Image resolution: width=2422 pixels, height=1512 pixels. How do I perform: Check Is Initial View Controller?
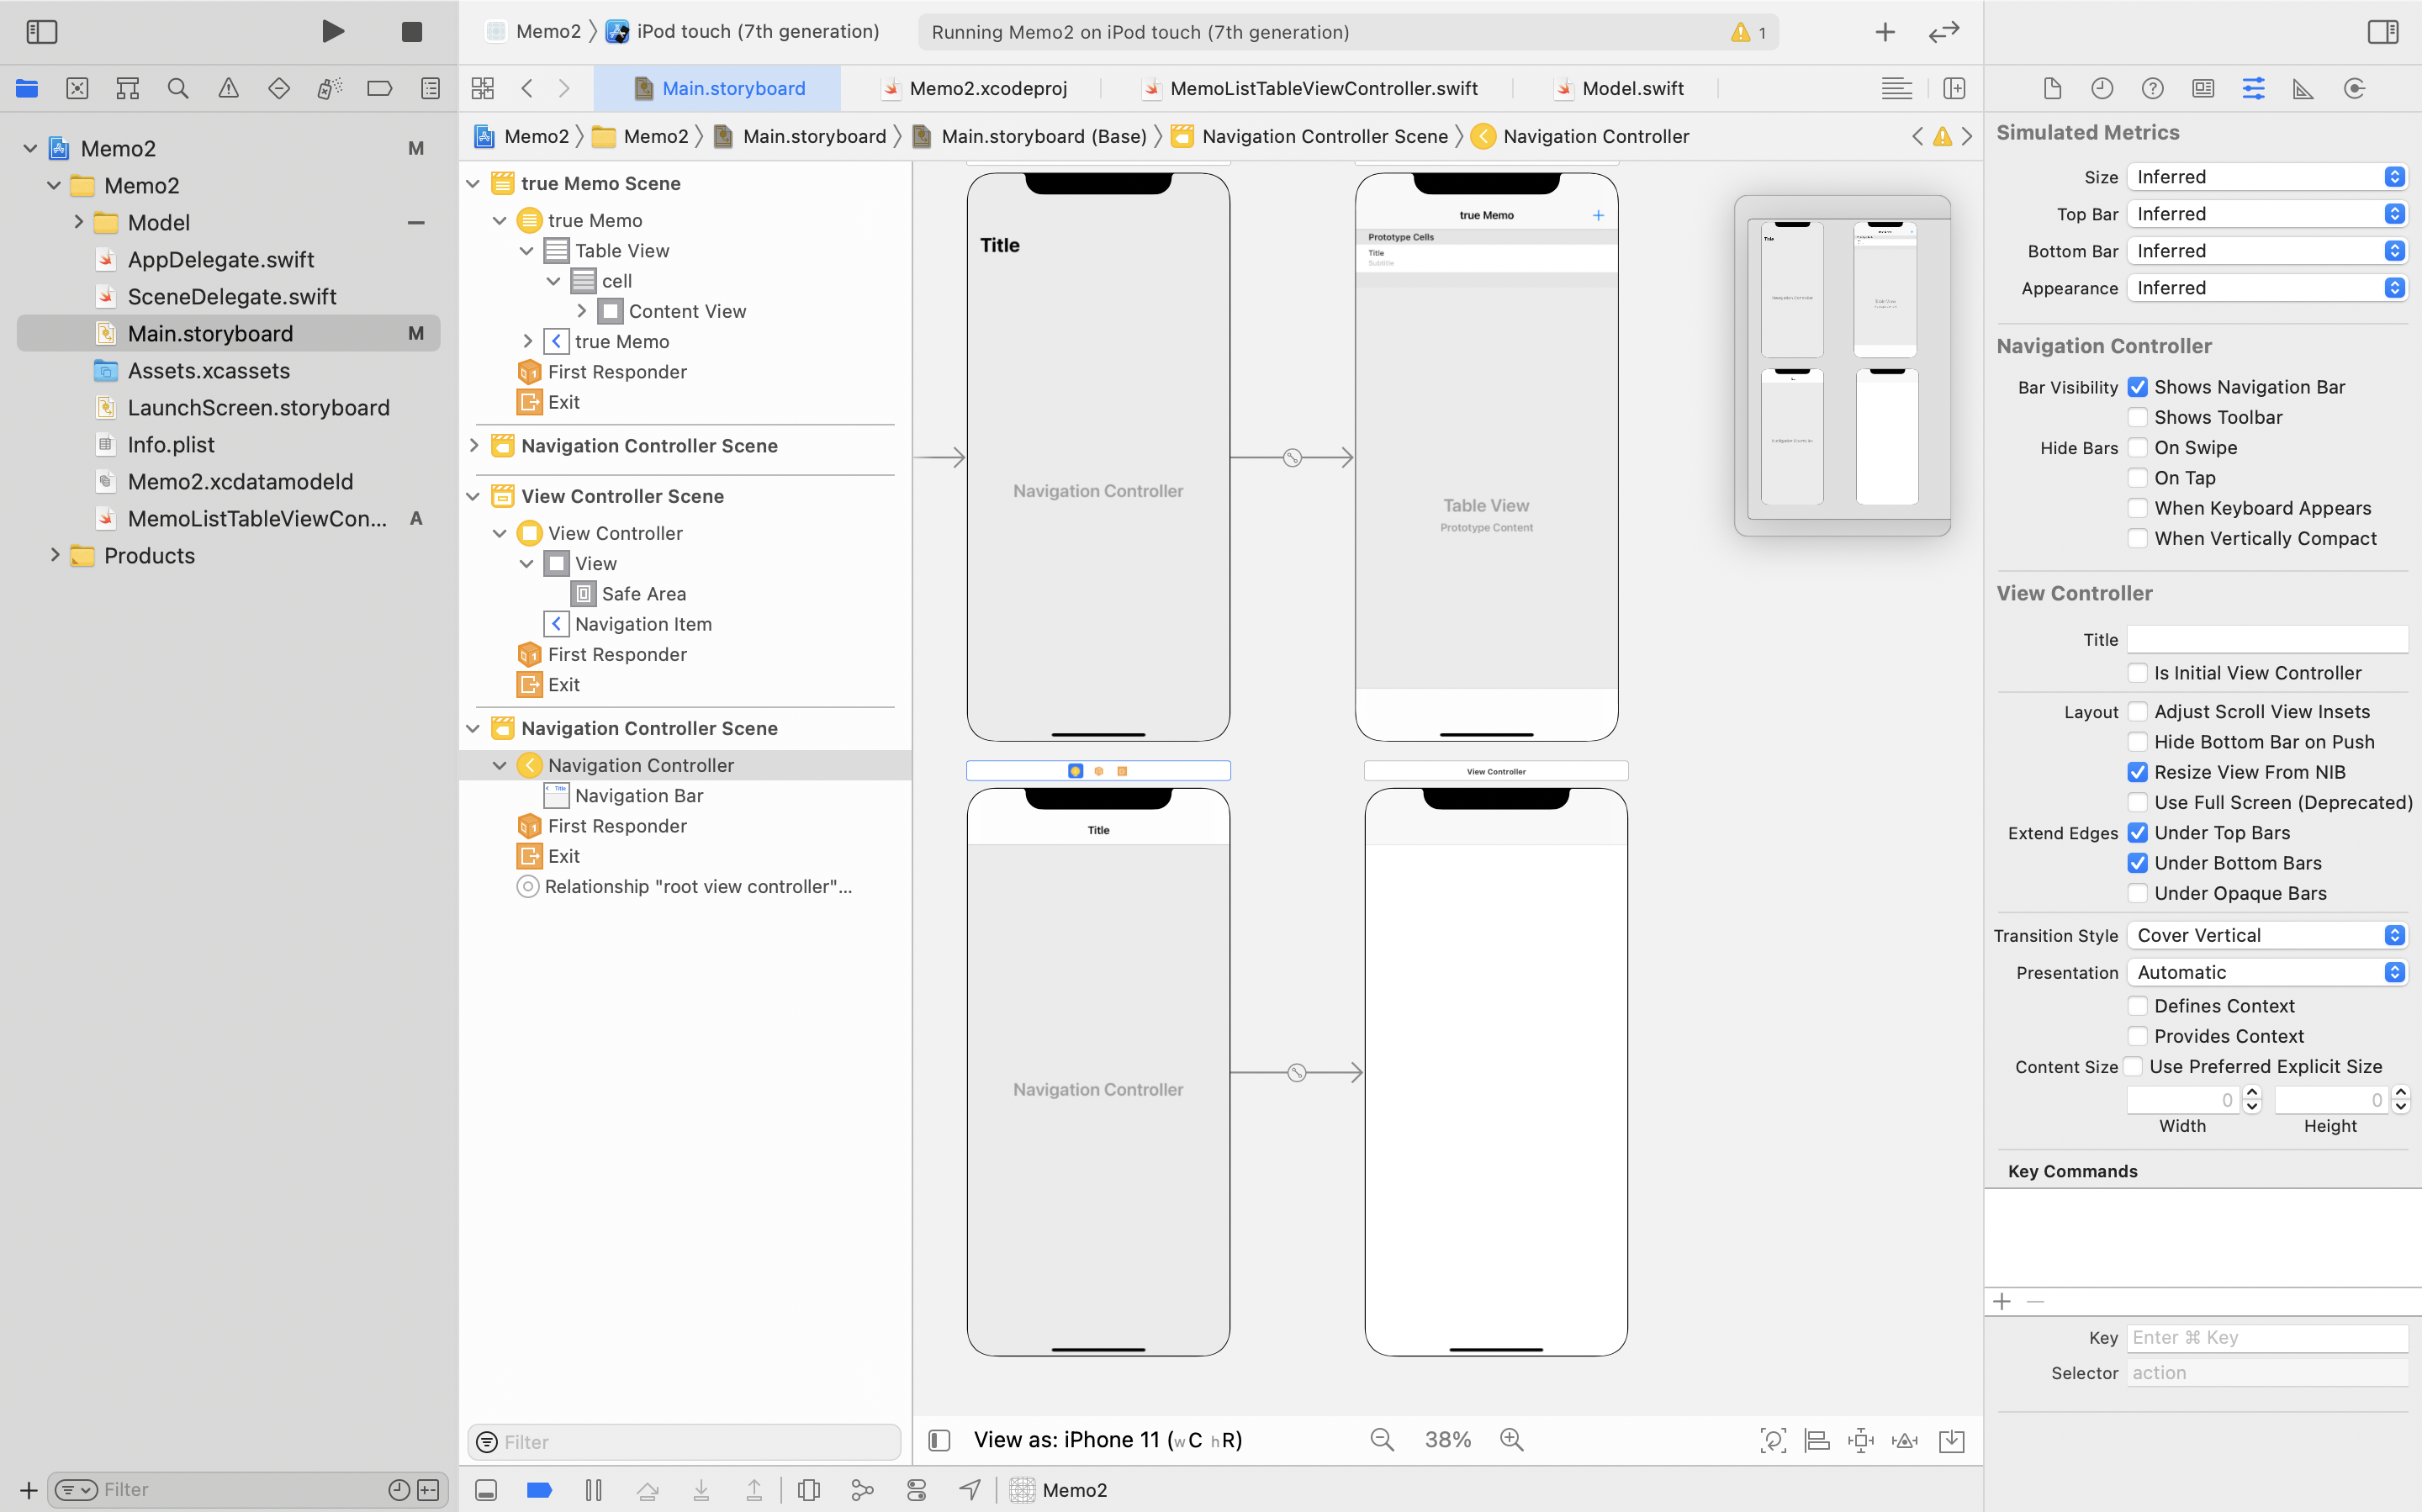click(x=2137, y=673)
